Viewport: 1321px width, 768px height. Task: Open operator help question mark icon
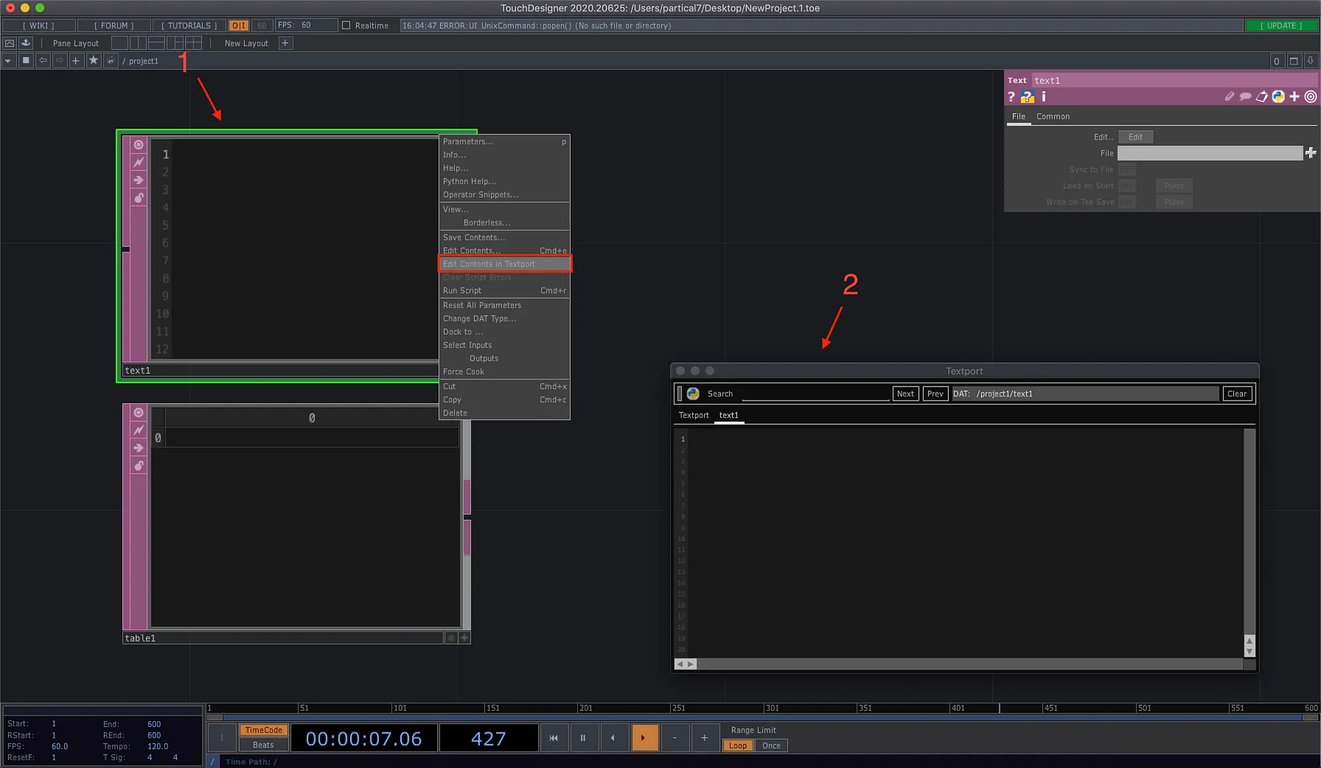[x=1011, y=97]
